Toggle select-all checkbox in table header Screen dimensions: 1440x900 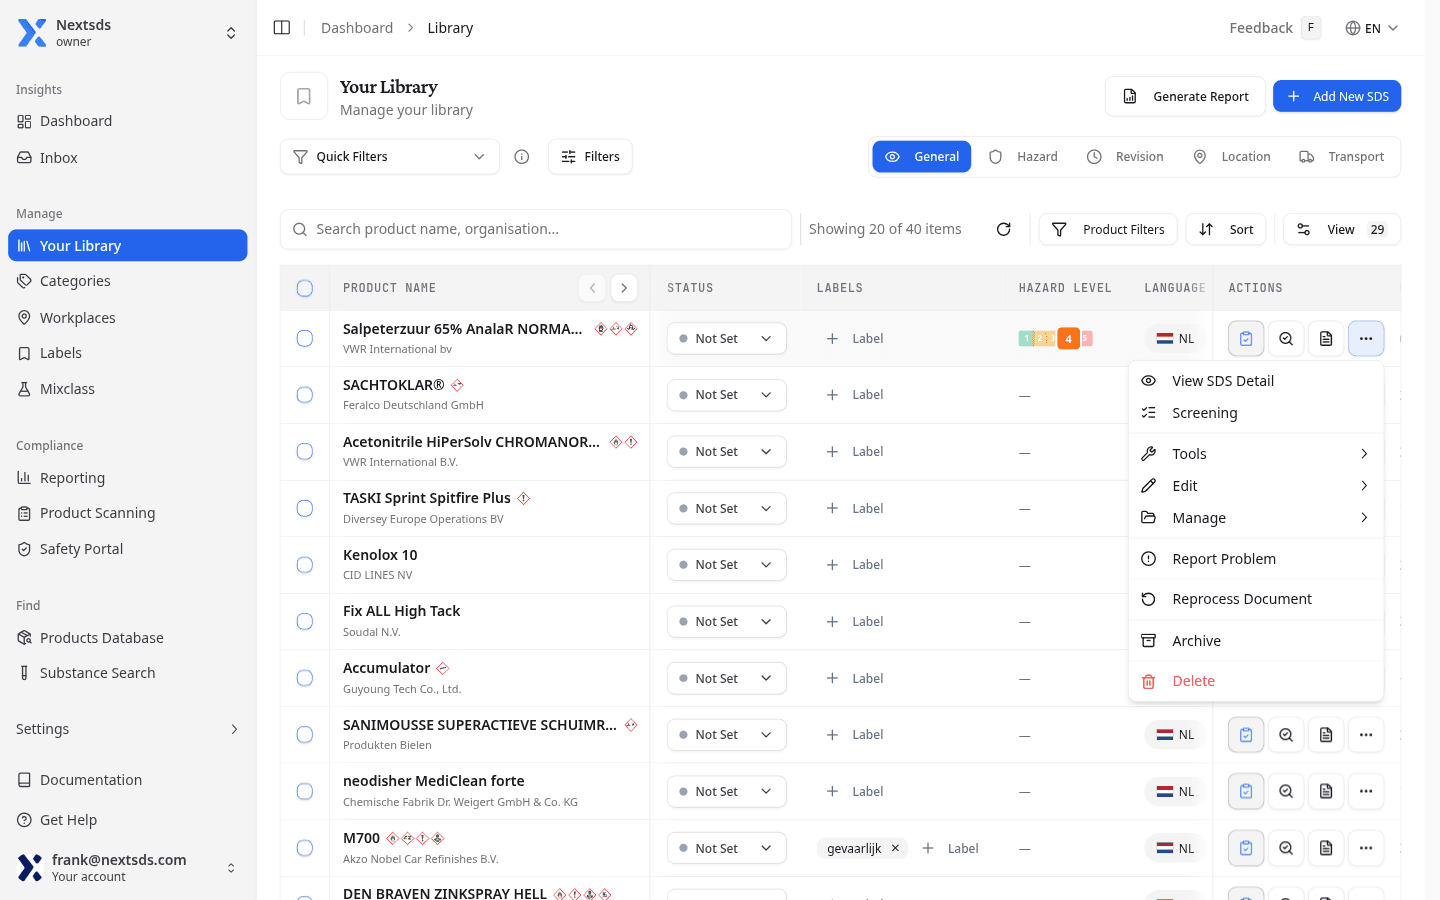click(305, 288)
